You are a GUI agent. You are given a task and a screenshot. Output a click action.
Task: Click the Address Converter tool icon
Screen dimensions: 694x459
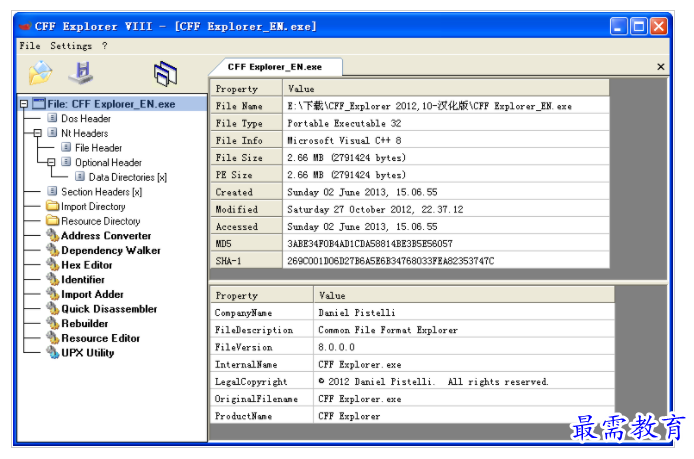tap(53, 235)
